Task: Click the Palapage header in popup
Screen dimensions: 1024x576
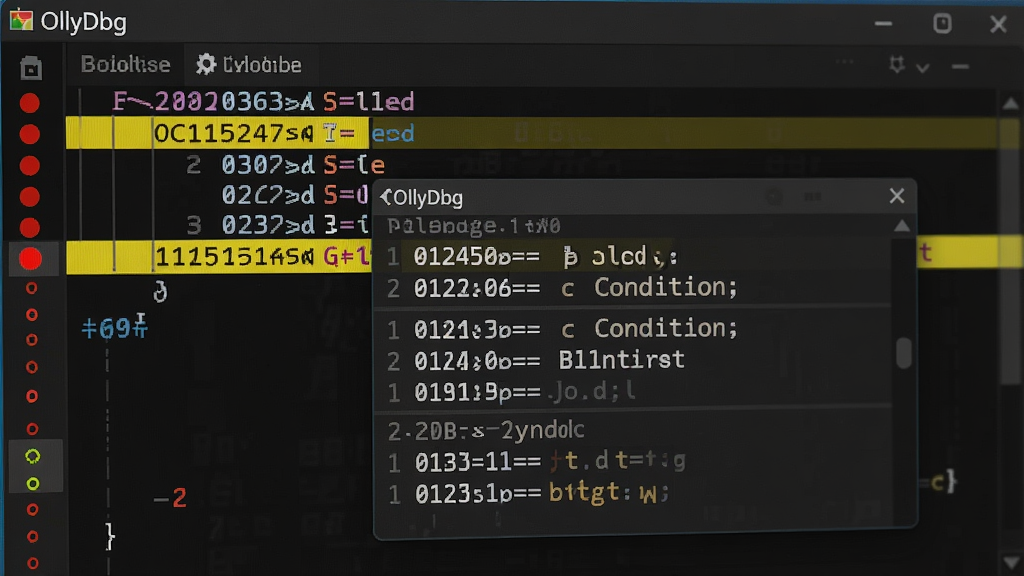Action: tap(473, 226)
